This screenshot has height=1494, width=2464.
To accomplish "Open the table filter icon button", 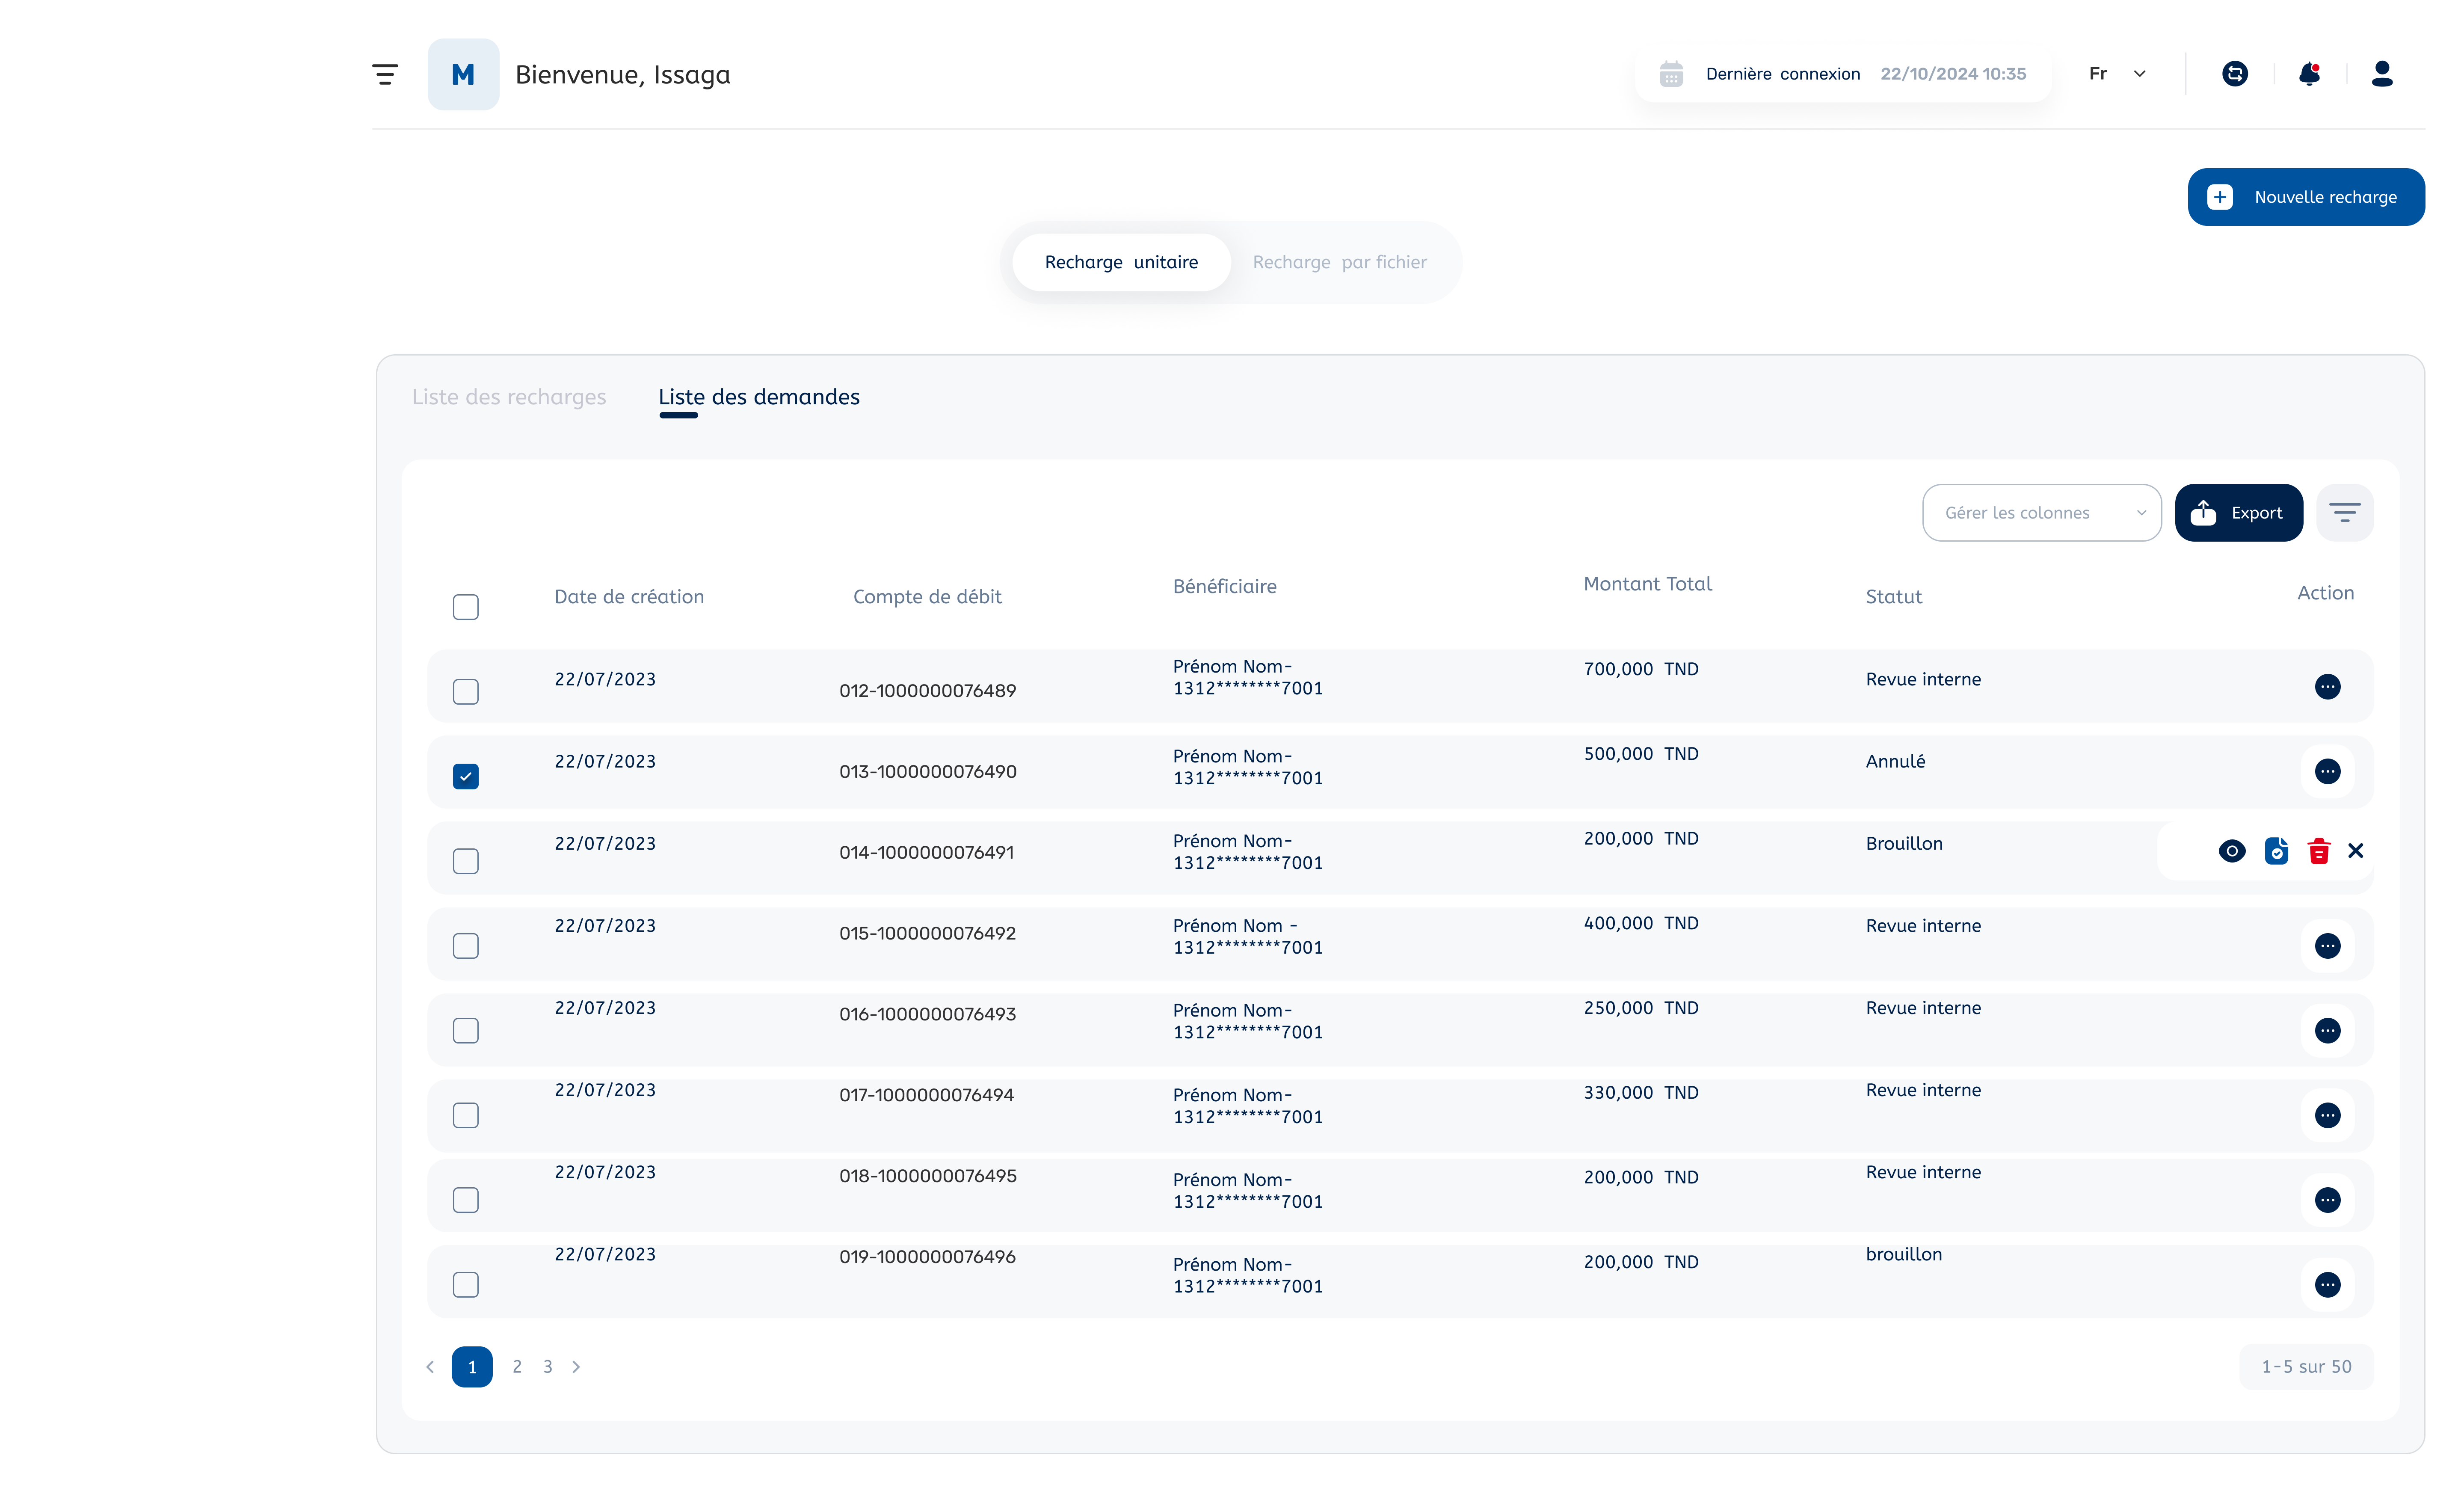I will (2345, 513).
